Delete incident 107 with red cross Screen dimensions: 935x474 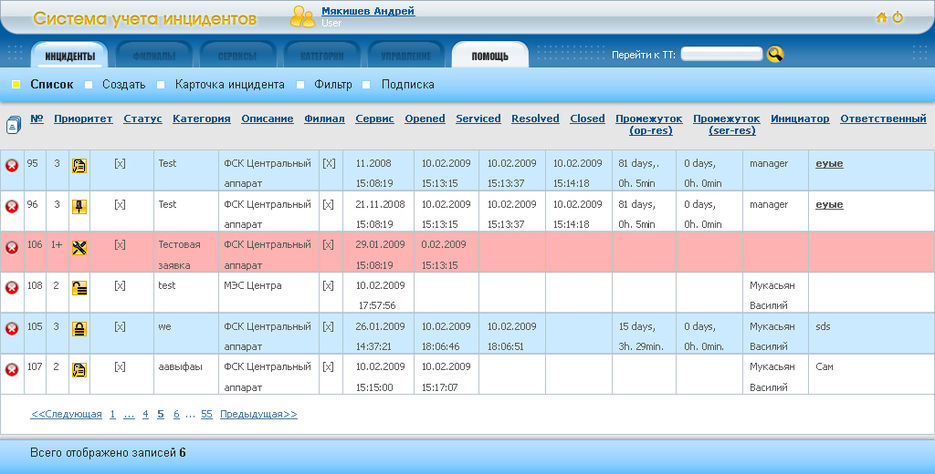11,370
